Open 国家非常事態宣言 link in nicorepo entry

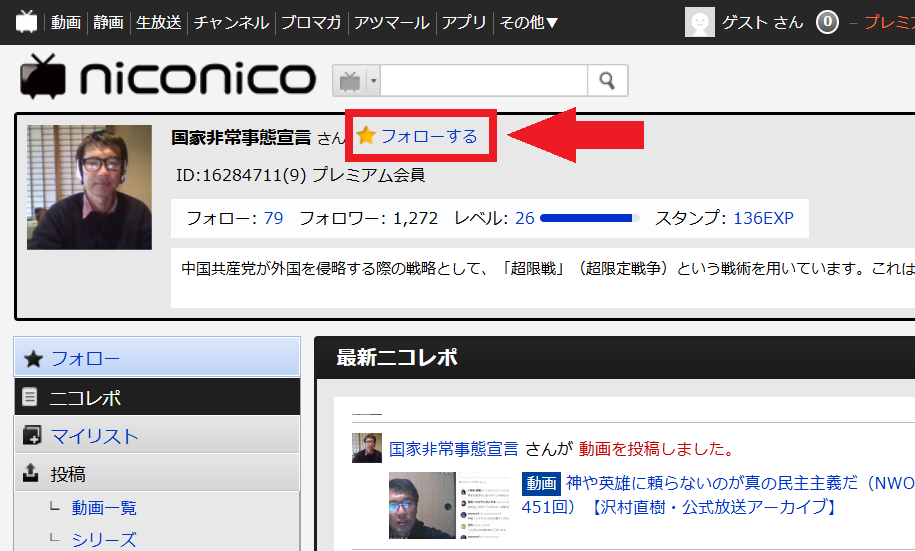click(x=453, y=449)
